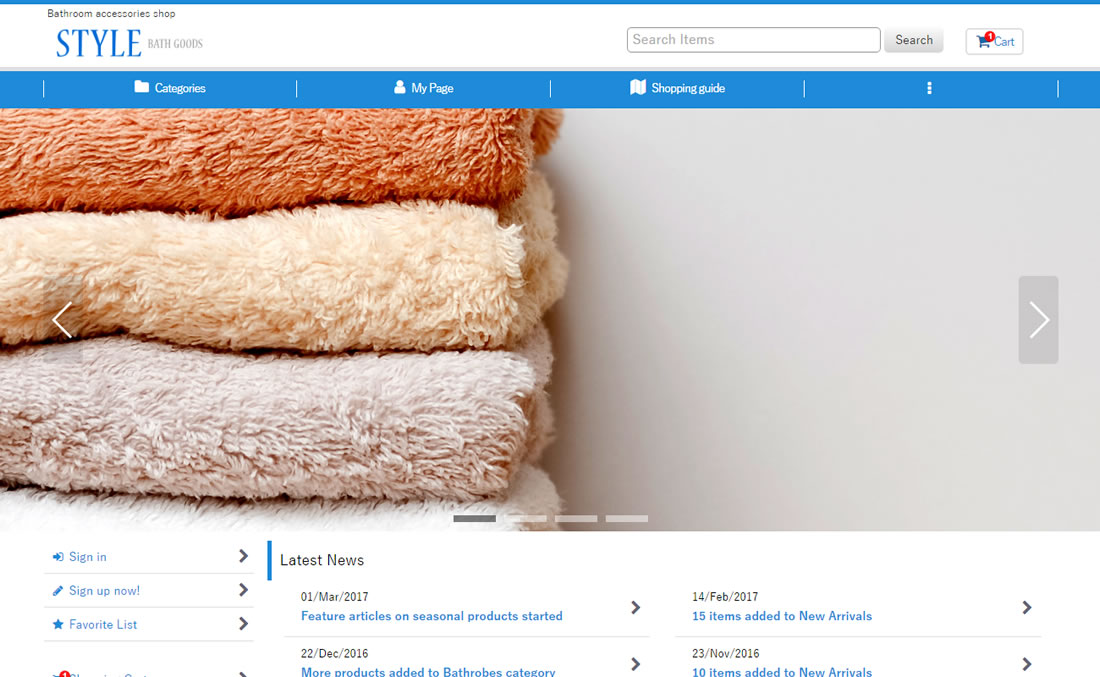Open the Shopping guide menu
The image size is (1100, 677).
(677, 88)
